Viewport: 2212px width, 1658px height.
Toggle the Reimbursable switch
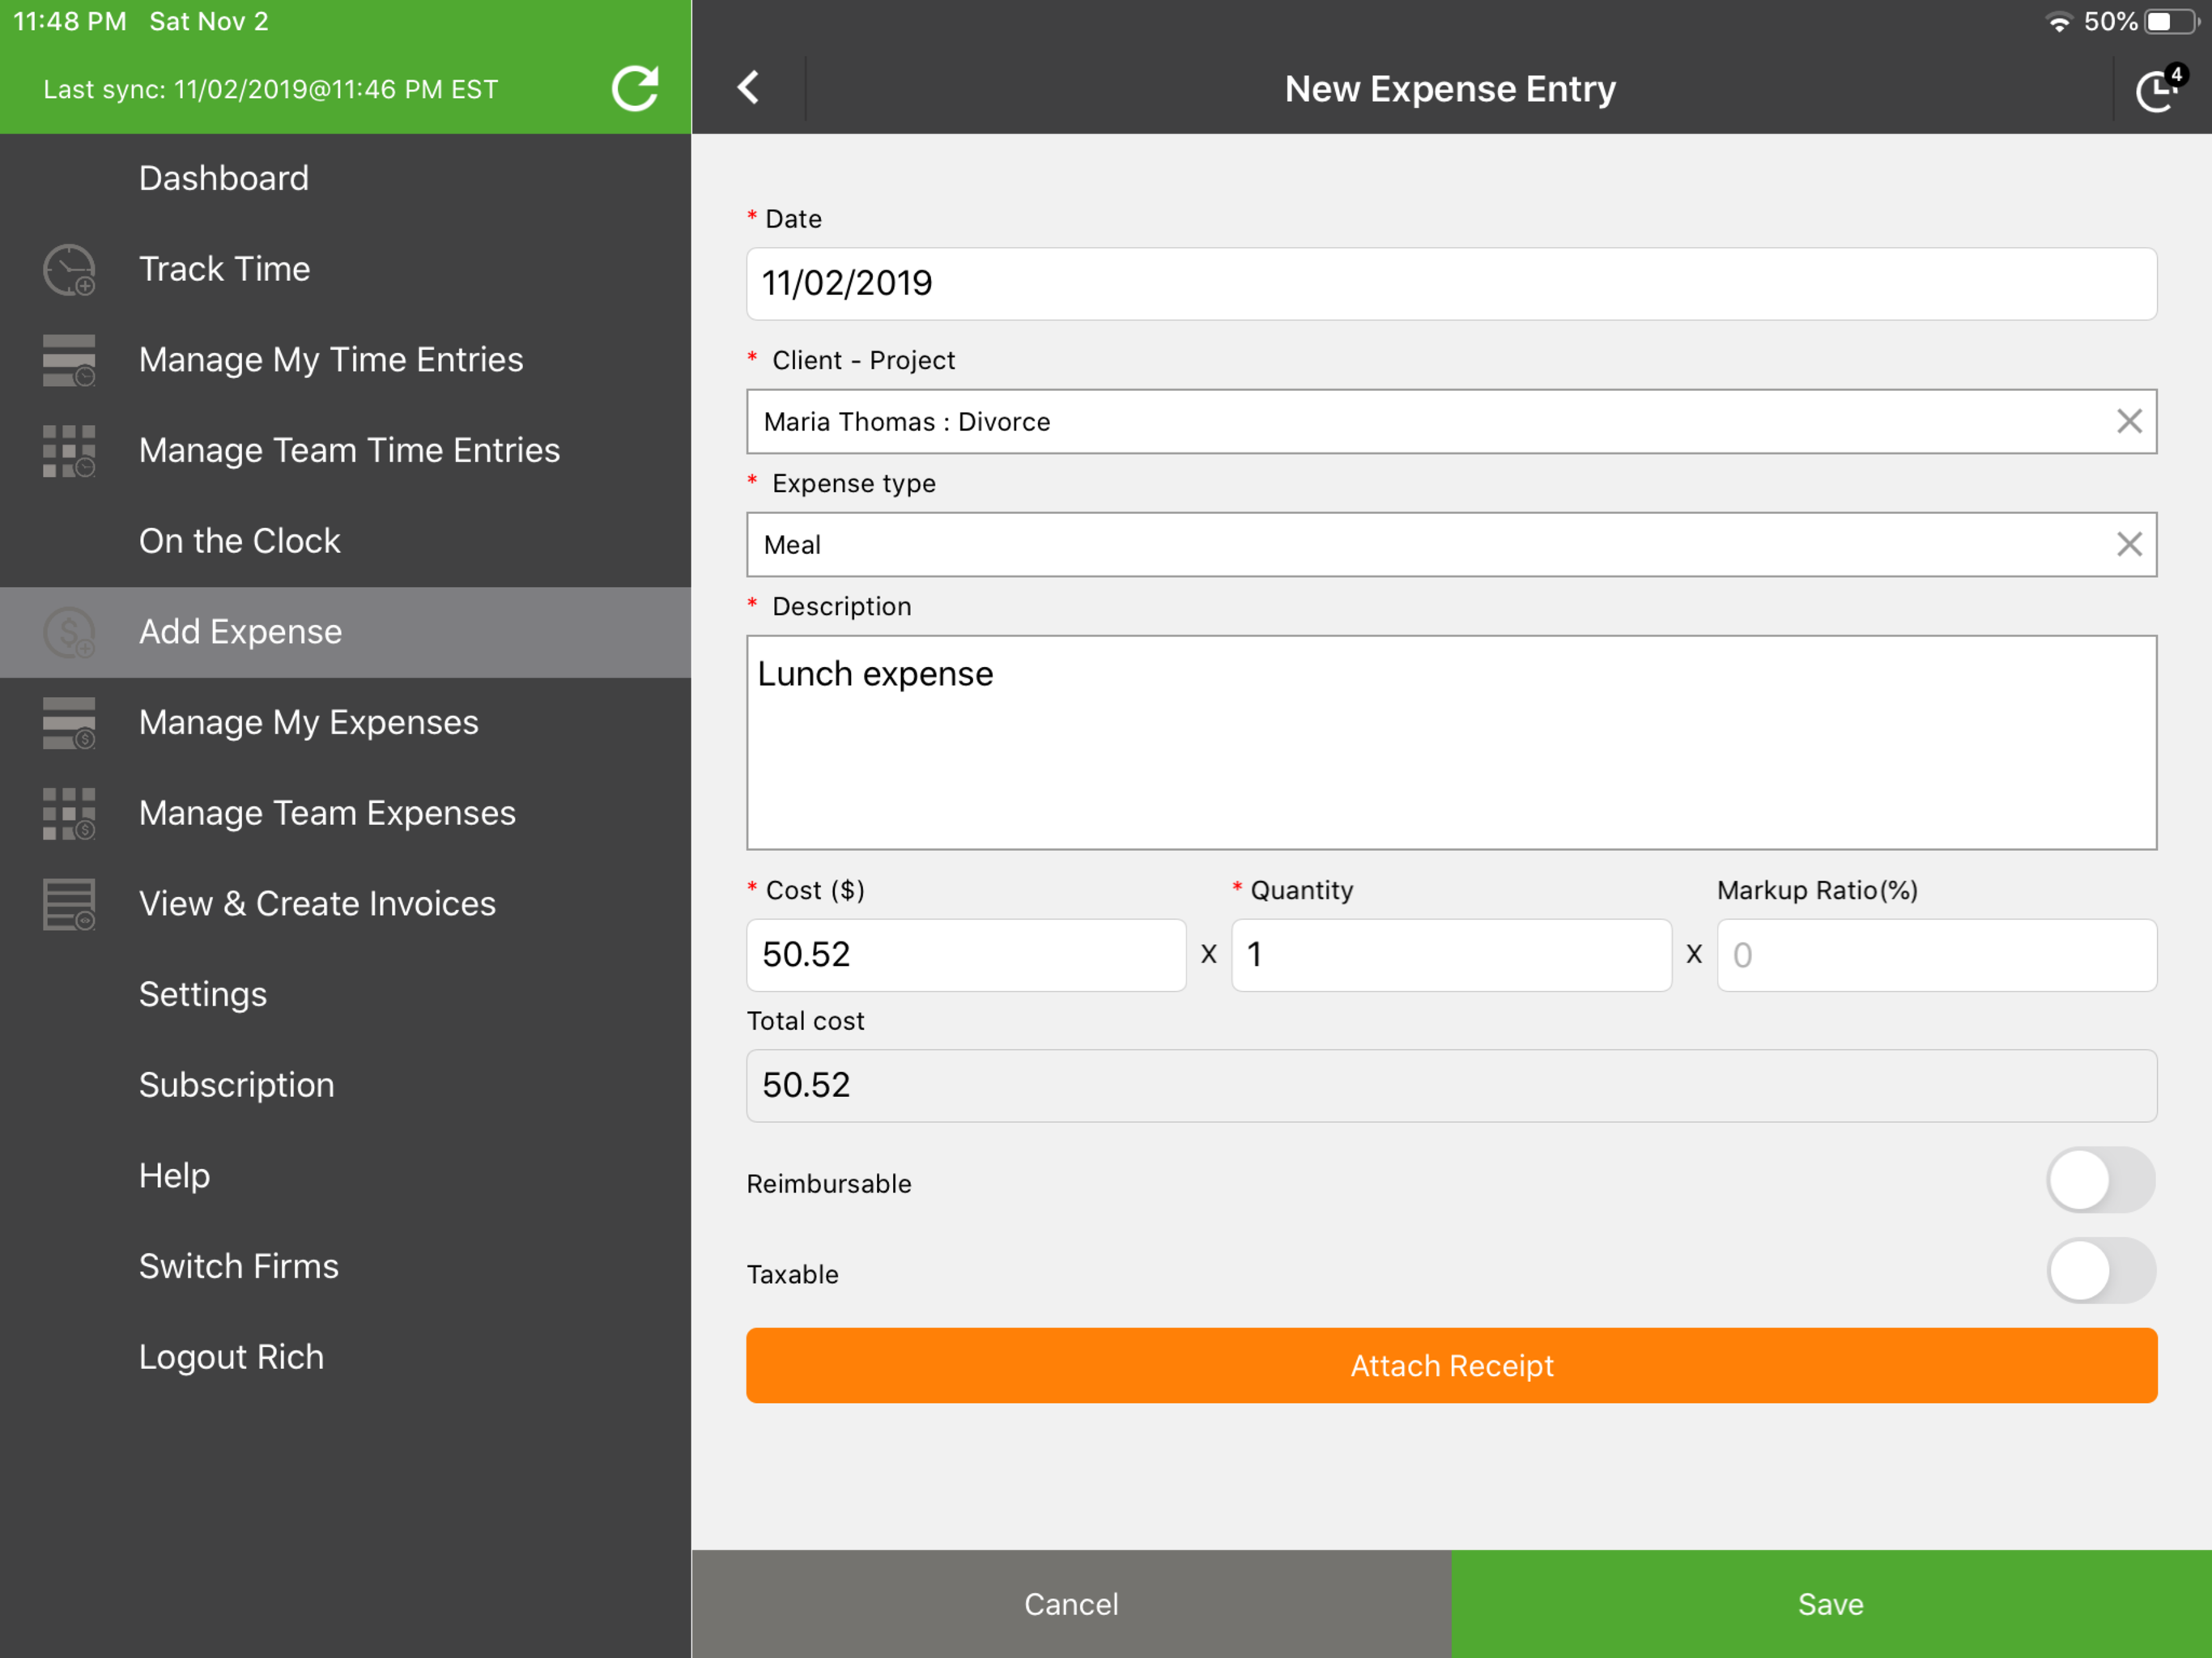coord(2100,1180)
